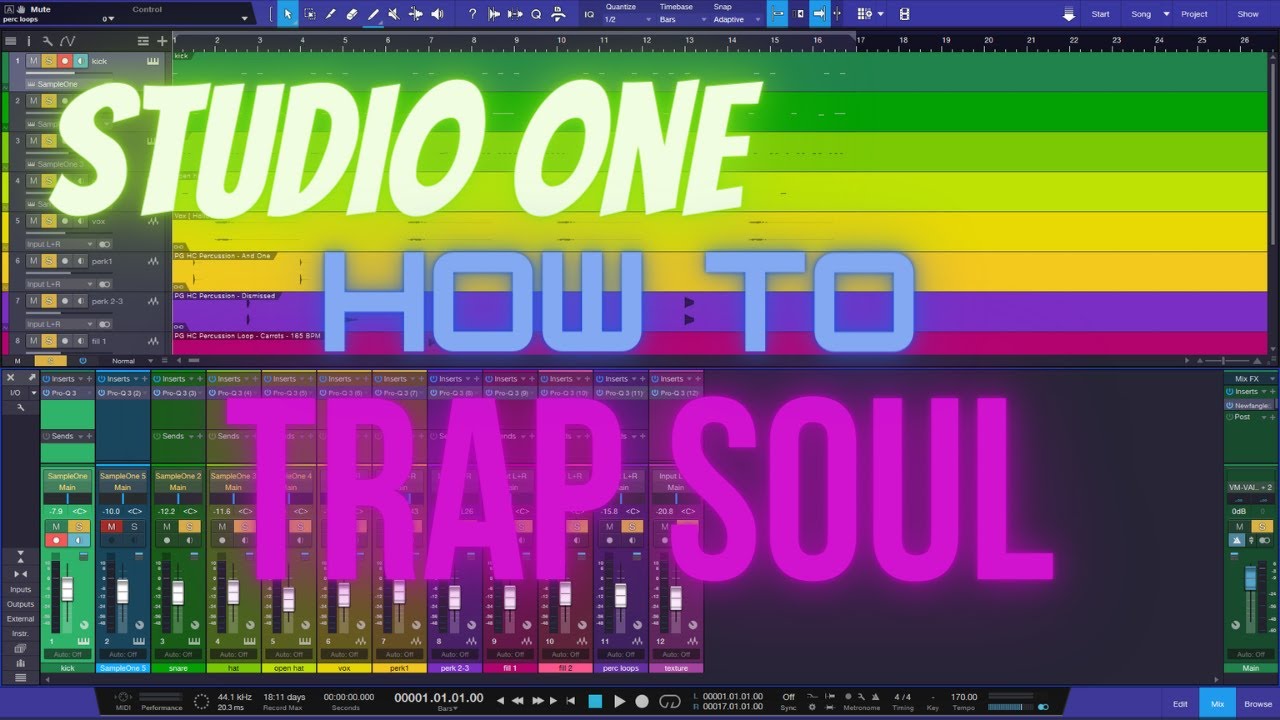Open Auto: Off dropdown on kick channel

pyautogui.click(x=67, y=654)
